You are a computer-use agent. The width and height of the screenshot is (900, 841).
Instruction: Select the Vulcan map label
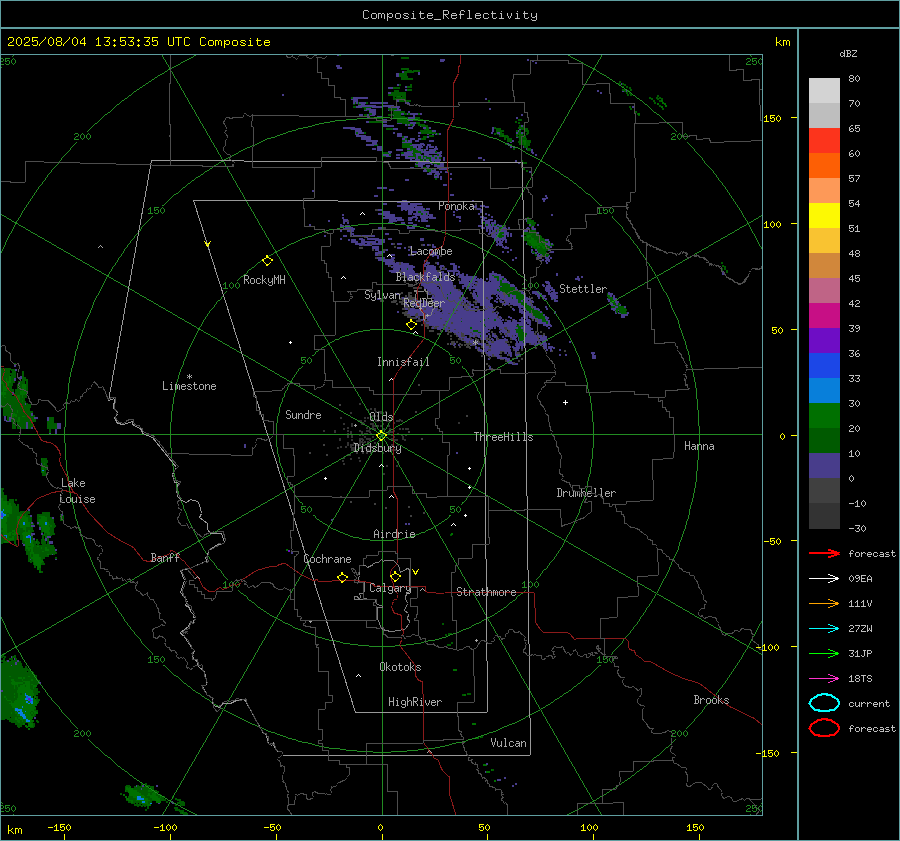point(508,743)
